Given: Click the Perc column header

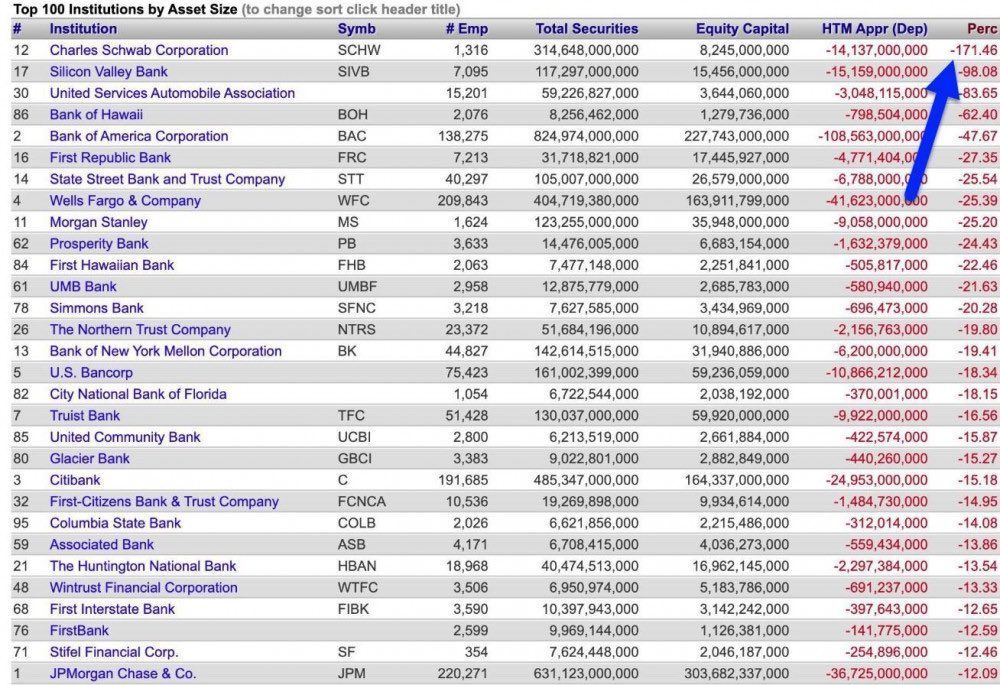Looking at the screenshot, I should (x=981, y=29).
